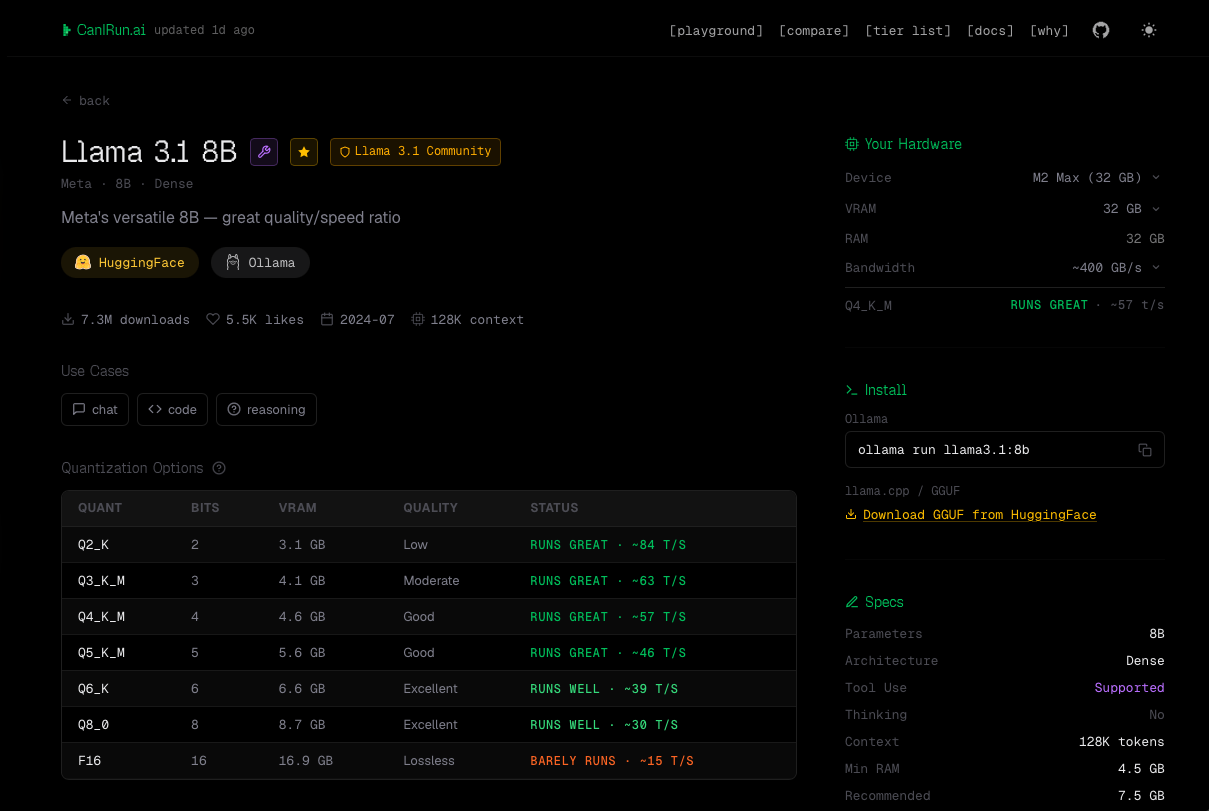Expand the Device M2 Max dropdown
The image size is (1209, 811).
point(1097,178)
